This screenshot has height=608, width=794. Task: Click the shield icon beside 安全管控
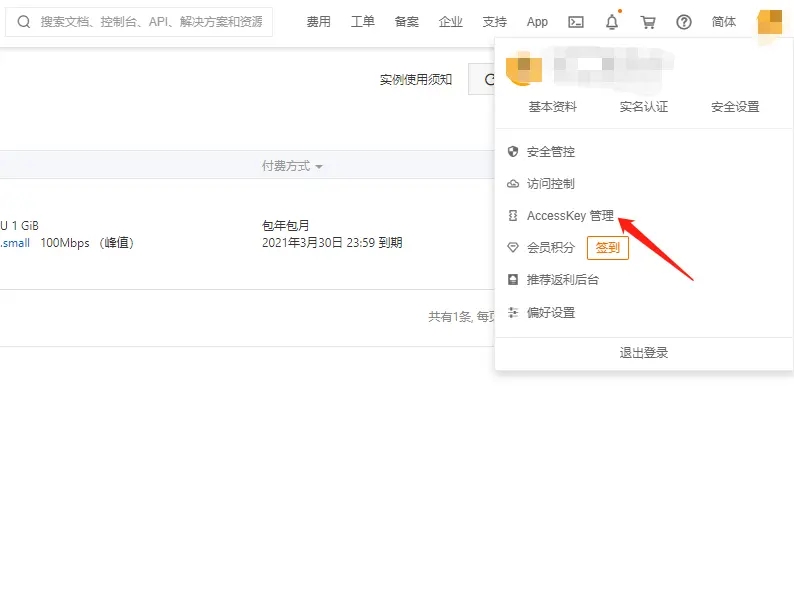(513, 152)
